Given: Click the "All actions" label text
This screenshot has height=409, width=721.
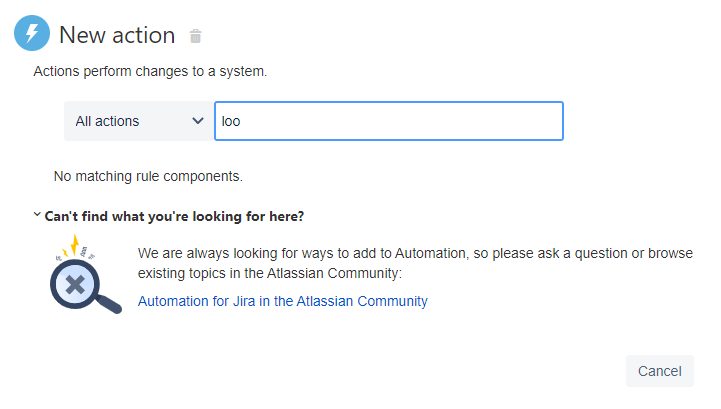Looking at the screenshot, I should 107,121.
